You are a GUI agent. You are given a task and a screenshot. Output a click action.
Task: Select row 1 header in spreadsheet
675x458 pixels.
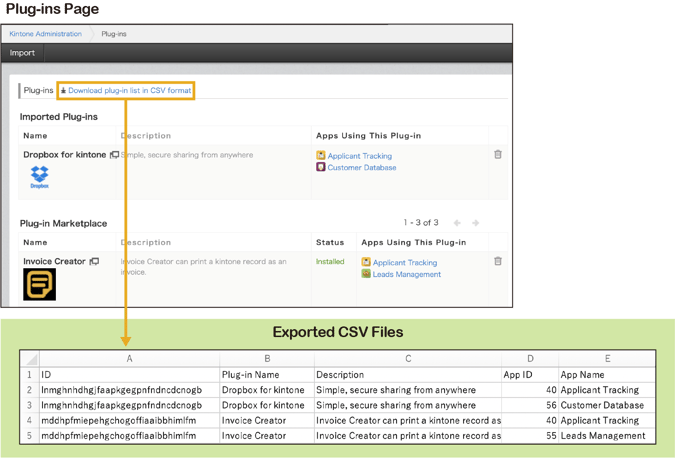coord(30,374)
